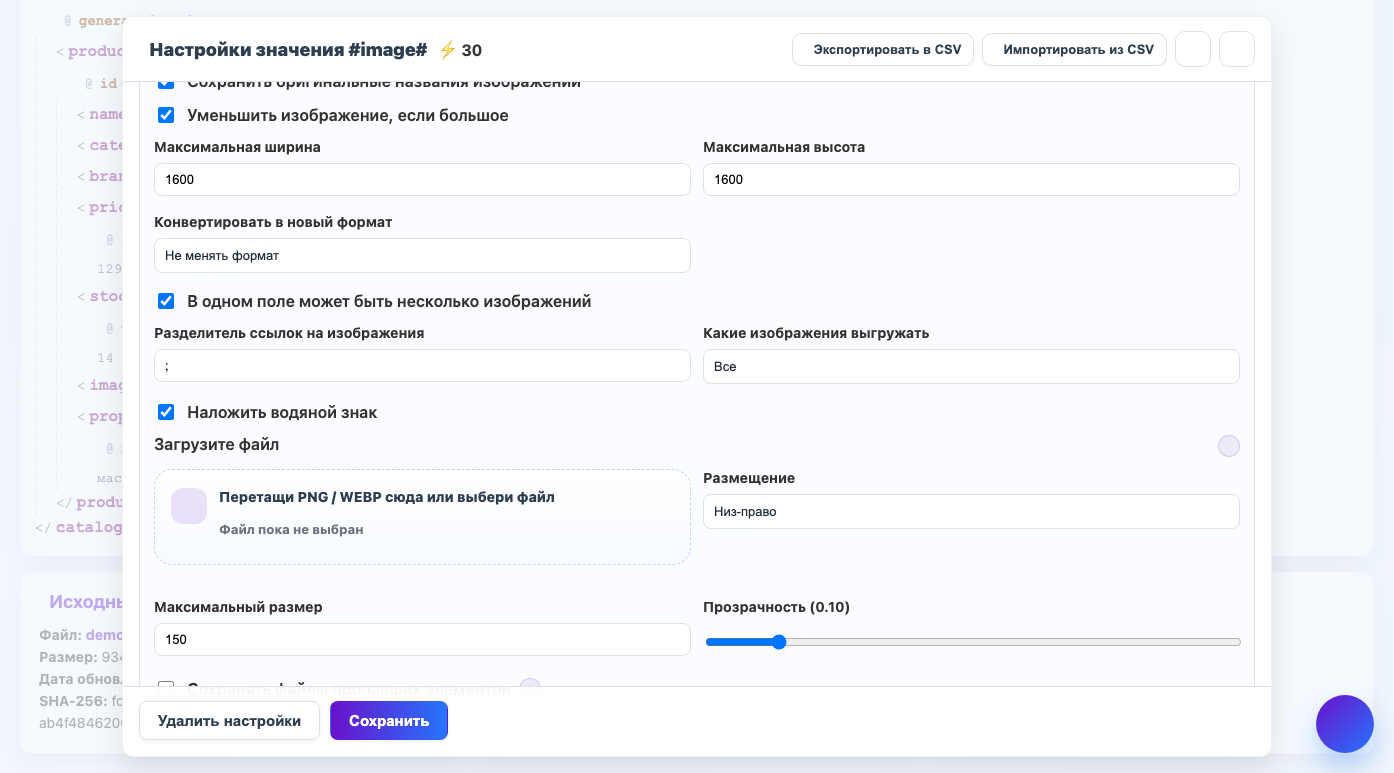Screen dimensions: 1394x773
Task: Click the lightning bolt icon near 30
Action: (x=447, y=50)
